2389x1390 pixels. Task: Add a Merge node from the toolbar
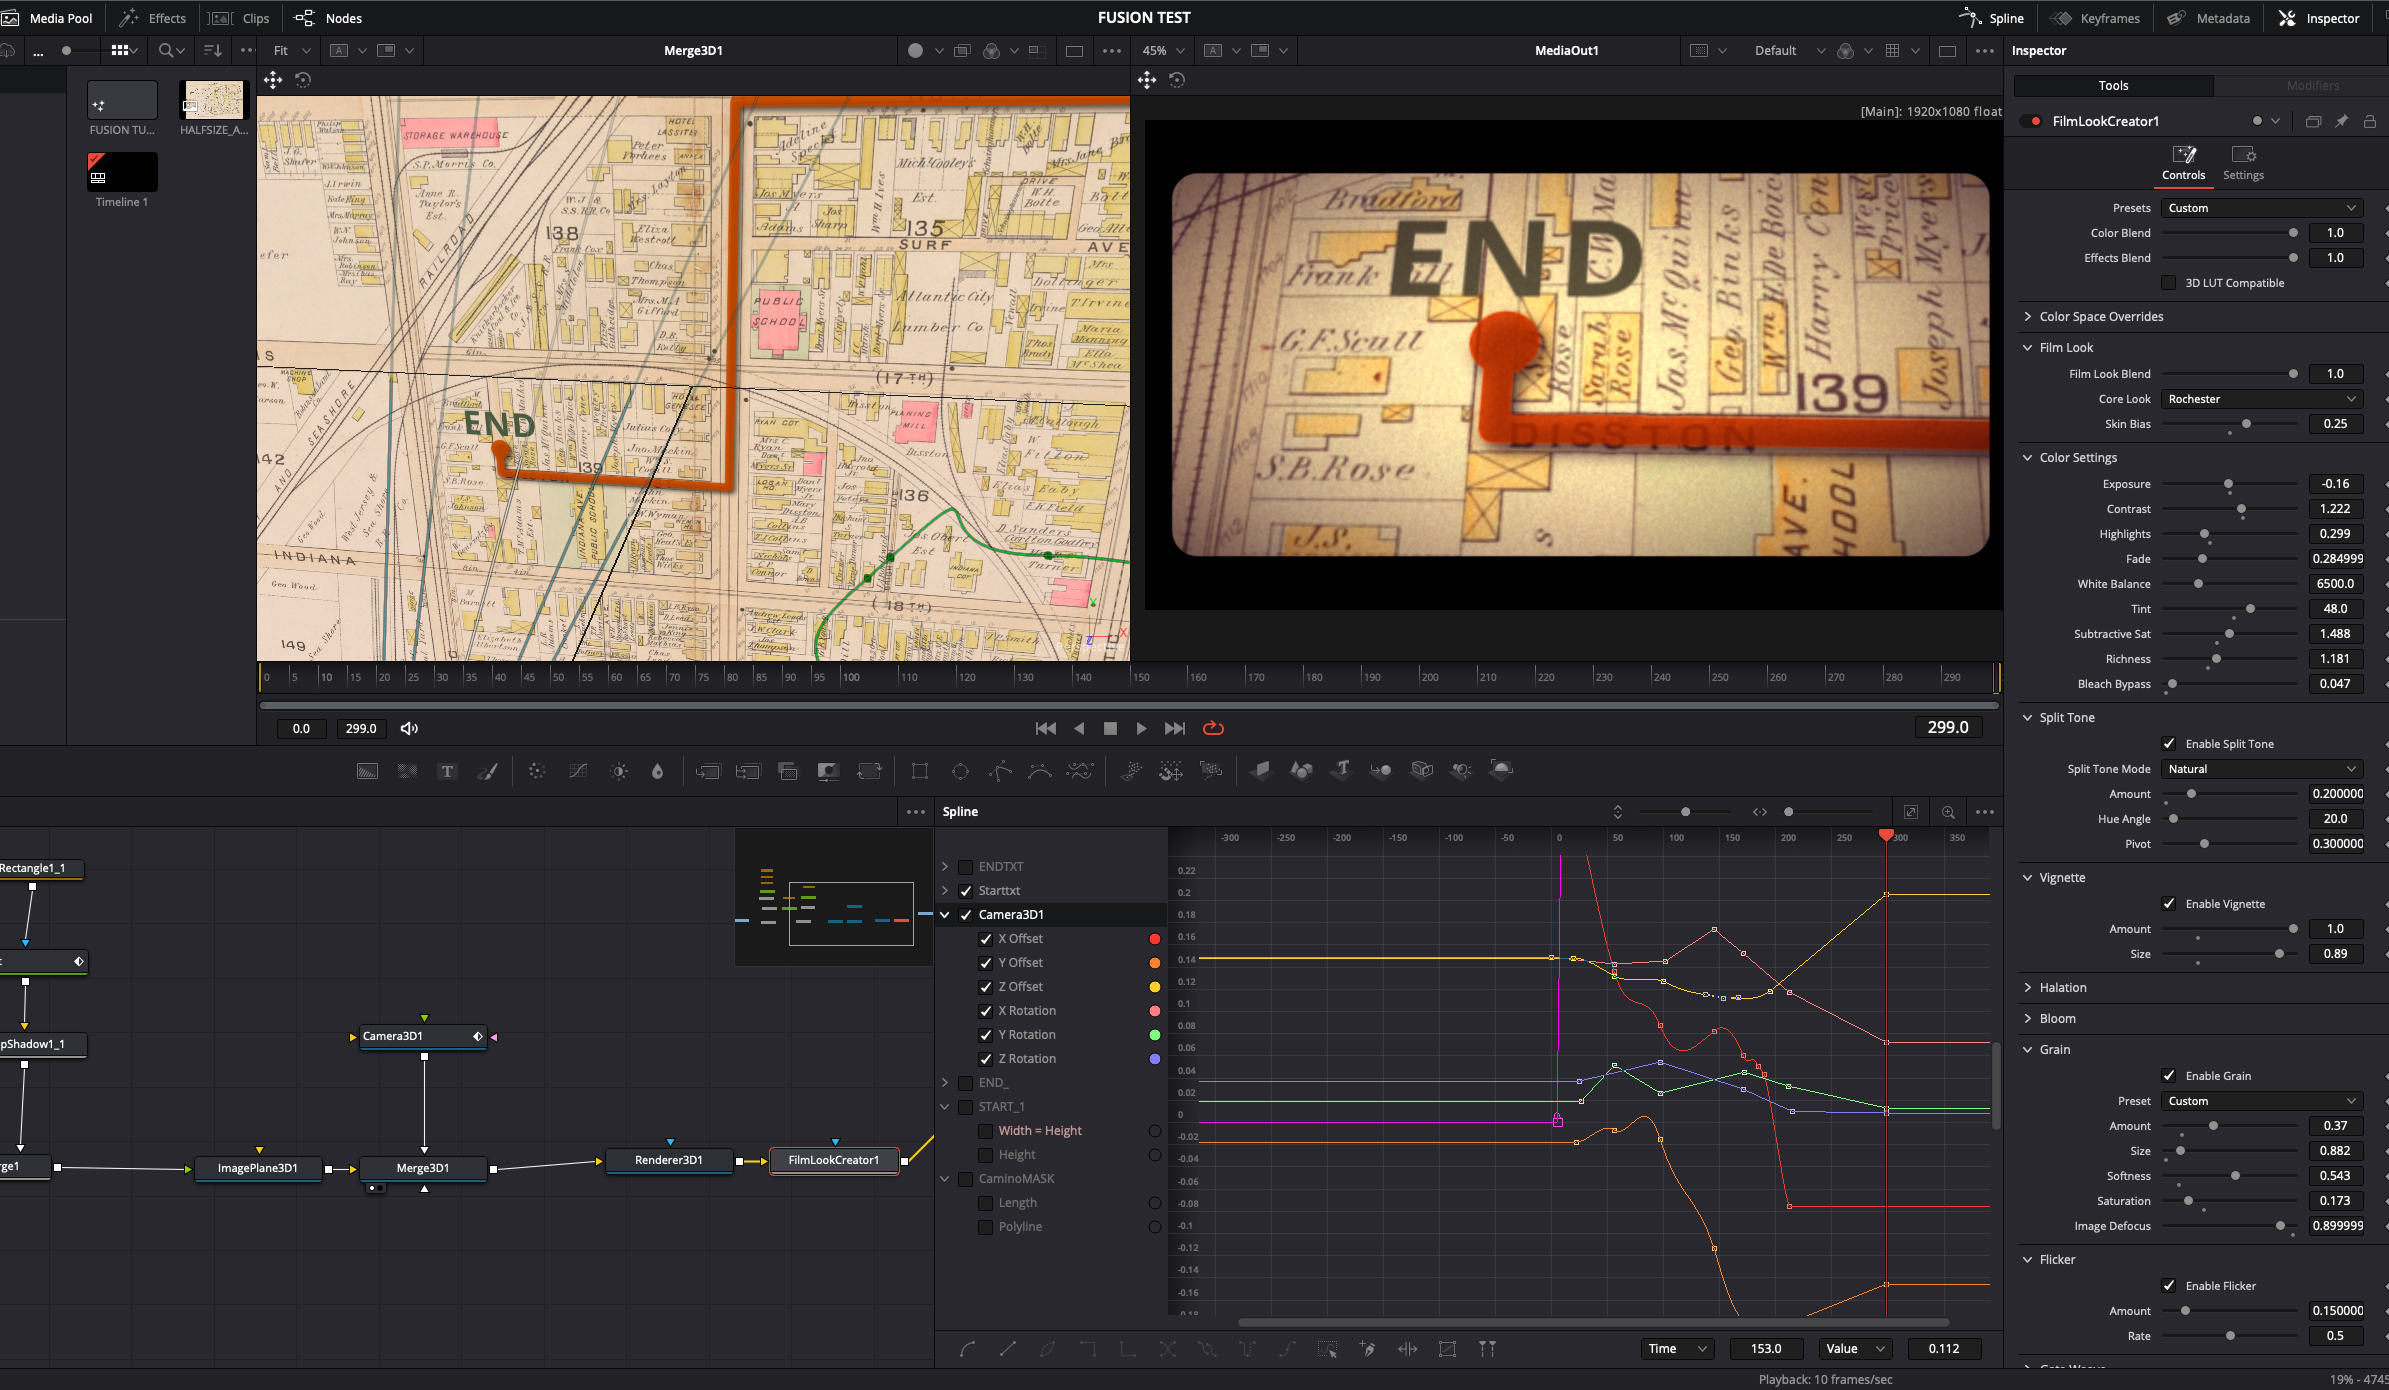click(x=708, y=771)
